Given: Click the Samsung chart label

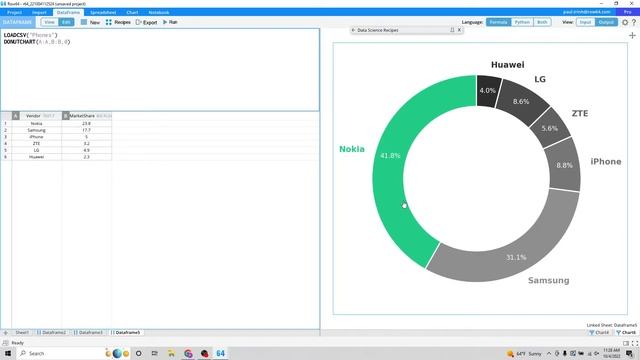Looking at the screenshot, I should click(x=549, y=280).
